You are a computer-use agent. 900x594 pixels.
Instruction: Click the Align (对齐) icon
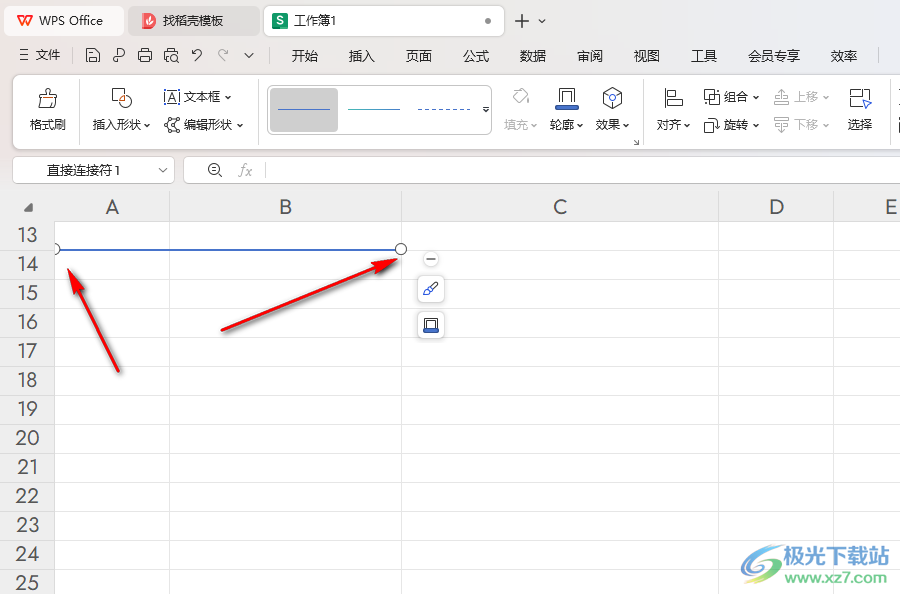(673, 98)
